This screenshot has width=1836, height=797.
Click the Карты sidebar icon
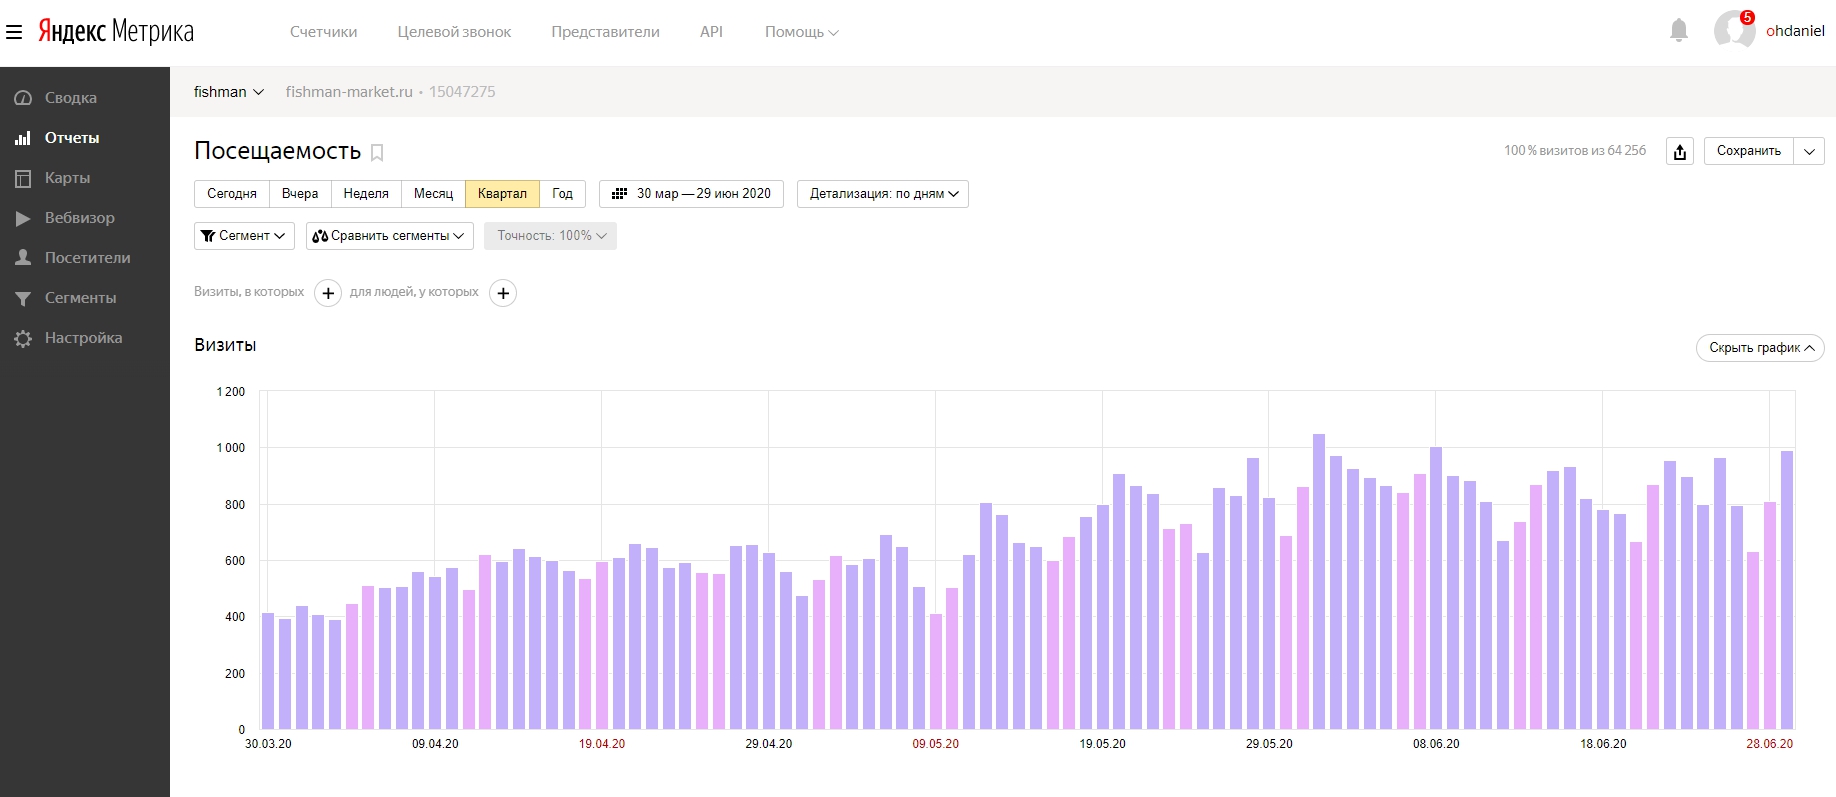coord(23,178)
